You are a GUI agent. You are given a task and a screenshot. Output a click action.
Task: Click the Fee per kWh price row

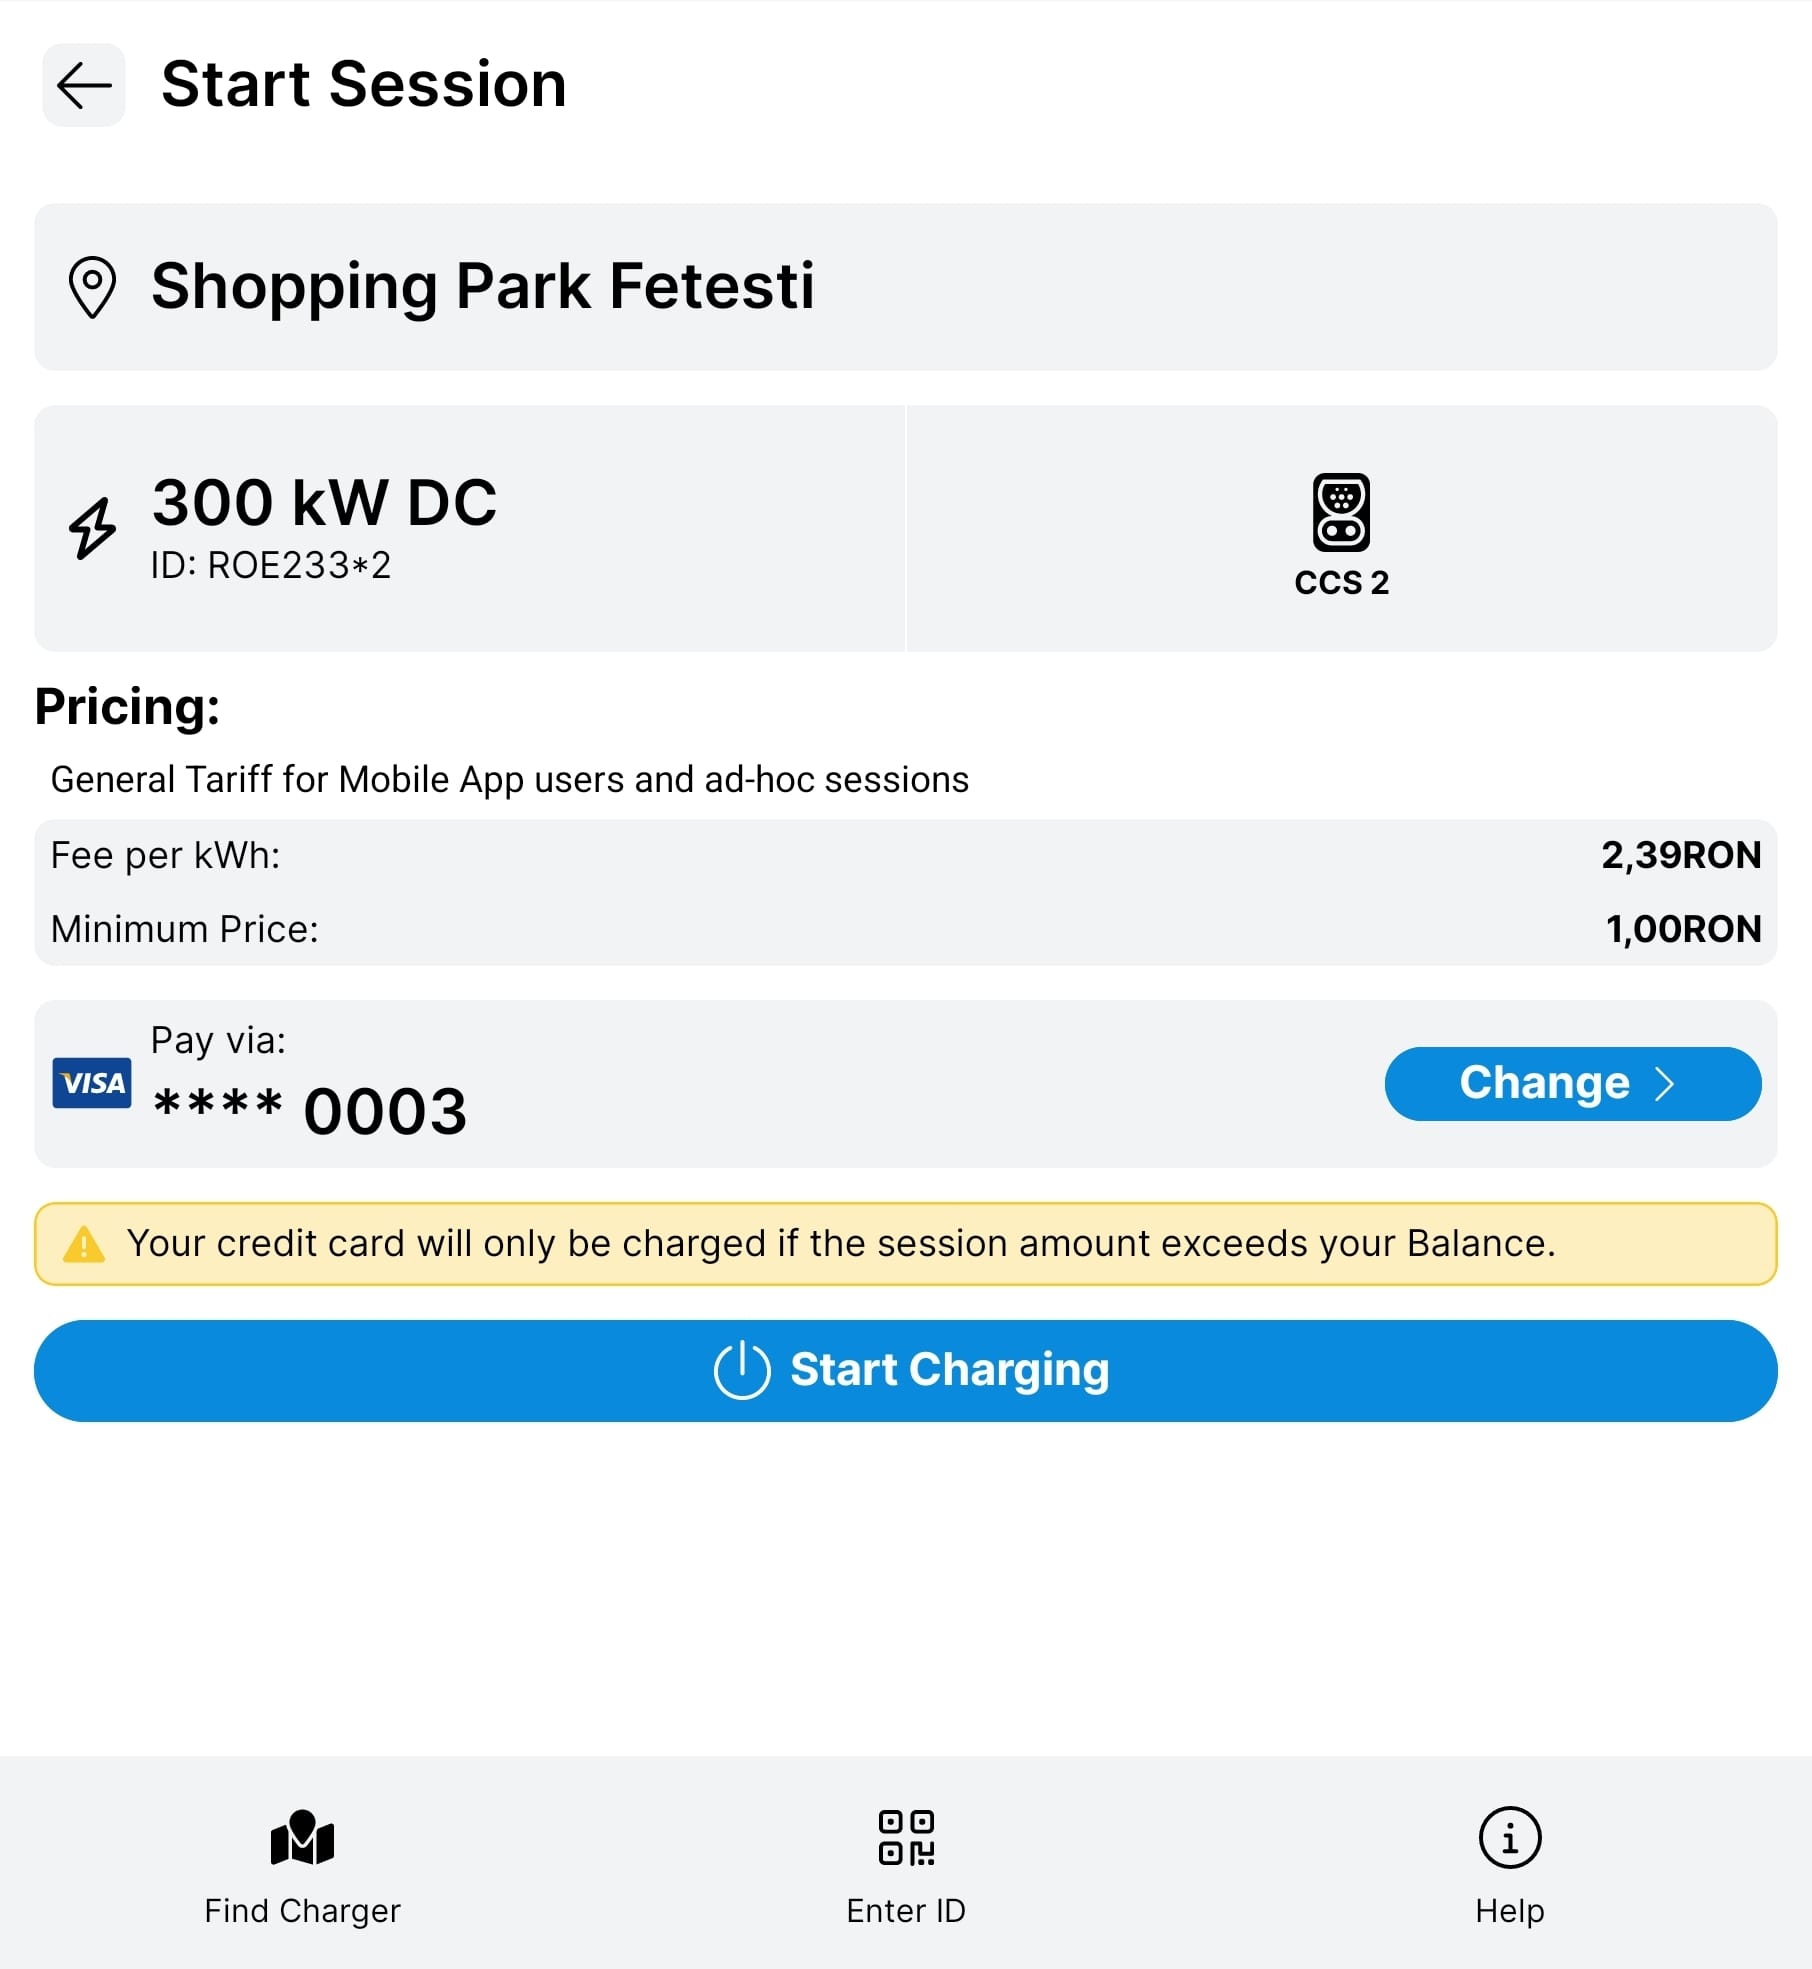pos(905,856)
